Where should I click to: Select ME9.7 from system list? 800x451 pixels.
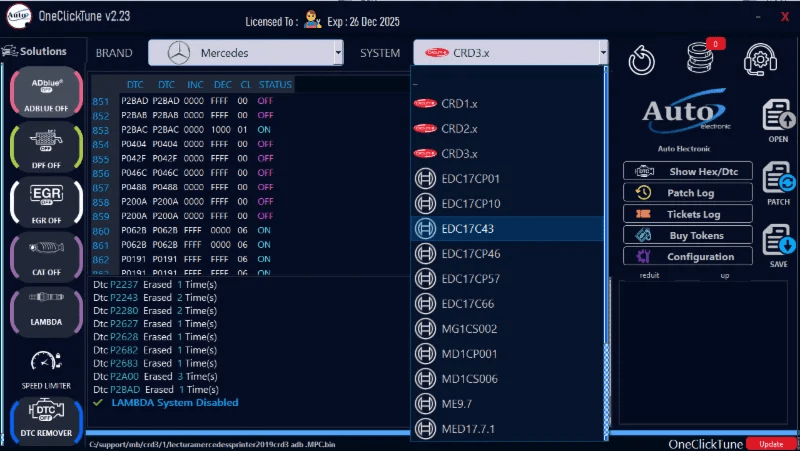coord(508,404)
